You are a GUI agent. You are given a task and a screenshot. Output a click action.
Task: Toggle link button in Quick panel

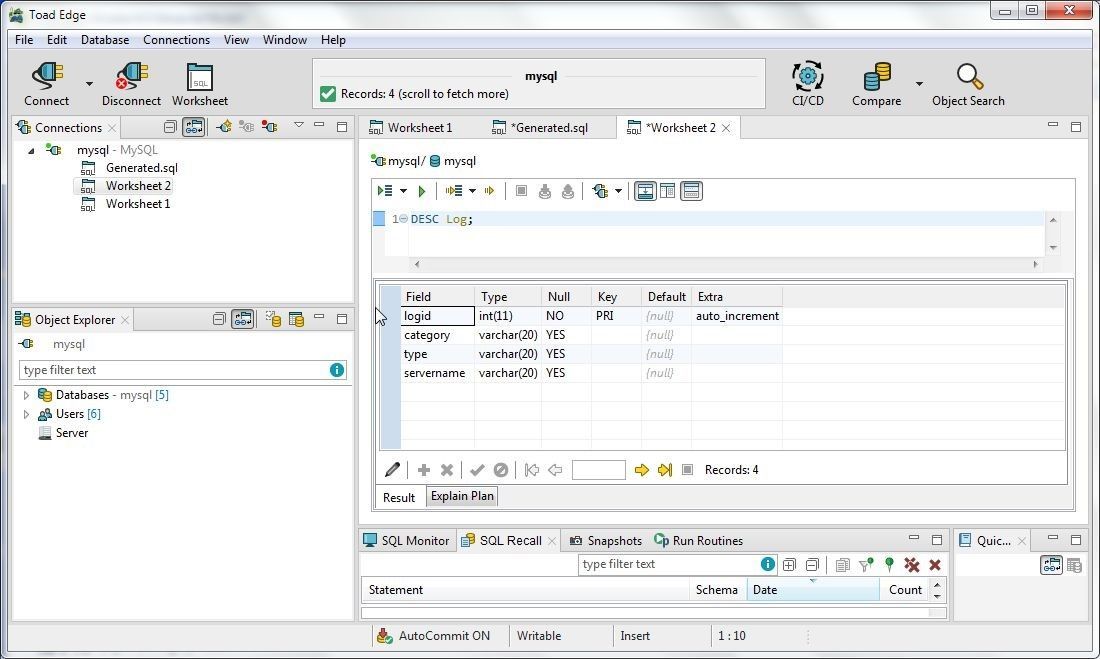pyautogui.click(x=1051, y=564)
